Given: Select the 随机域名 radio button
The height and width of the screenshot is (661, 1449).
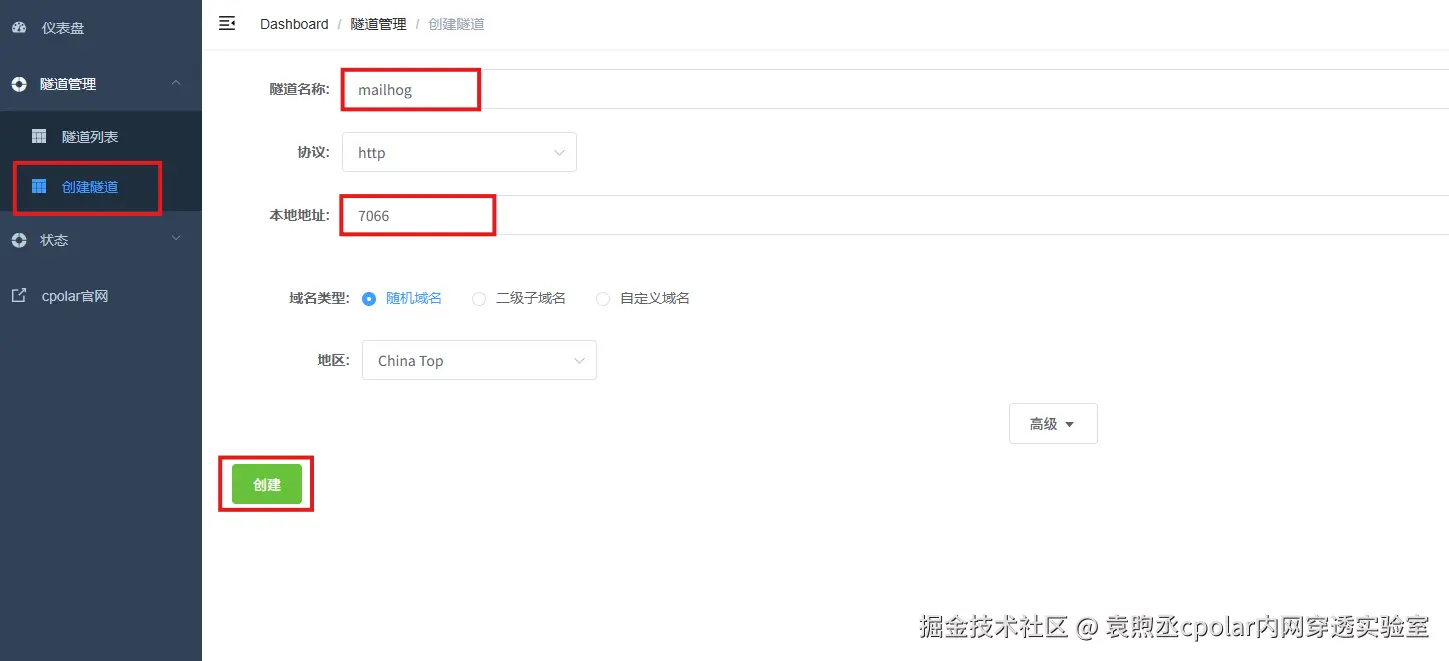Looking at the screenshot, I should 369,298.
